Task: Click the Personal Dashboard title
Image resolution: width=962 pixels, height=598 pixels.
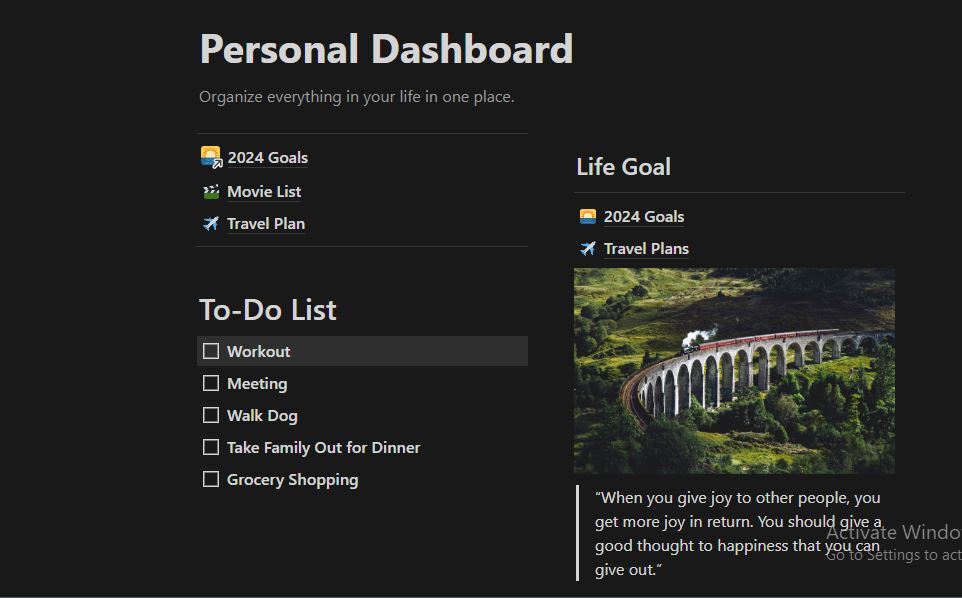Action: coord(386,49)
